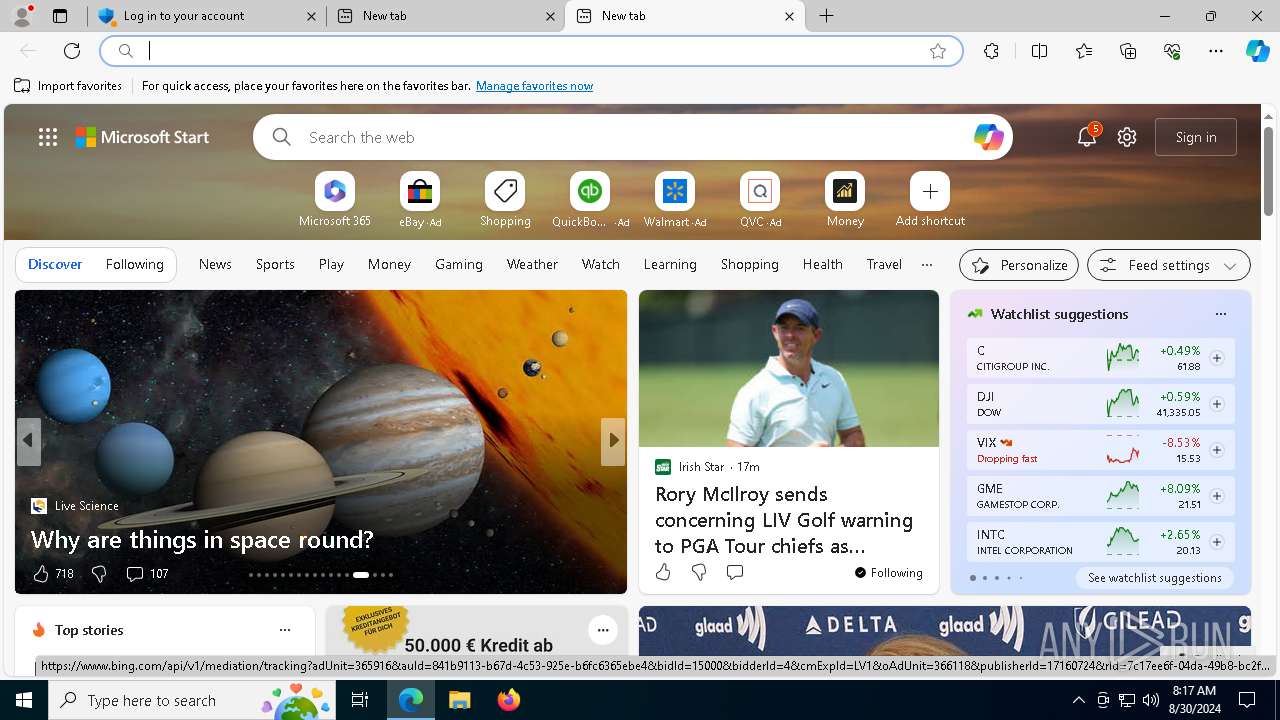
Task: Go to previous carousel story
Action: point(28,441)
